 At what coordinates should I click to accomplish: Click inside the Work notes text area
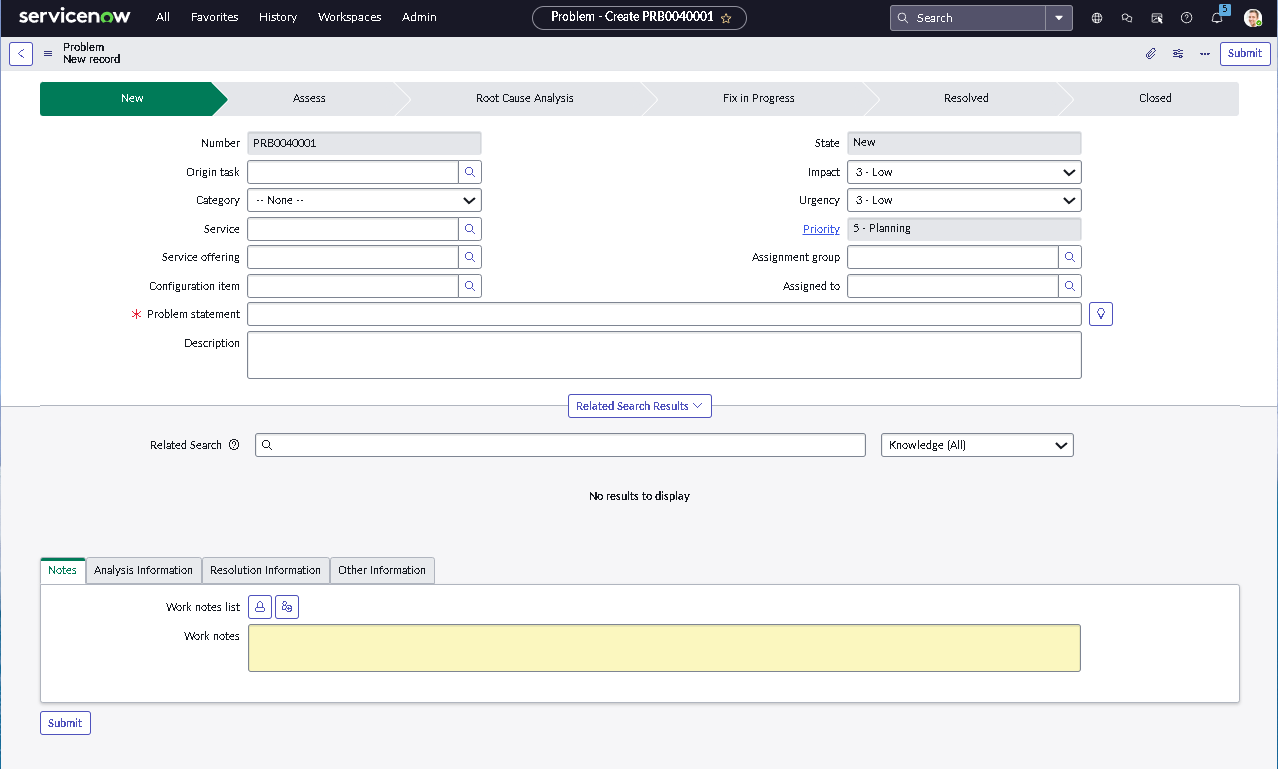tap(663, 647)
